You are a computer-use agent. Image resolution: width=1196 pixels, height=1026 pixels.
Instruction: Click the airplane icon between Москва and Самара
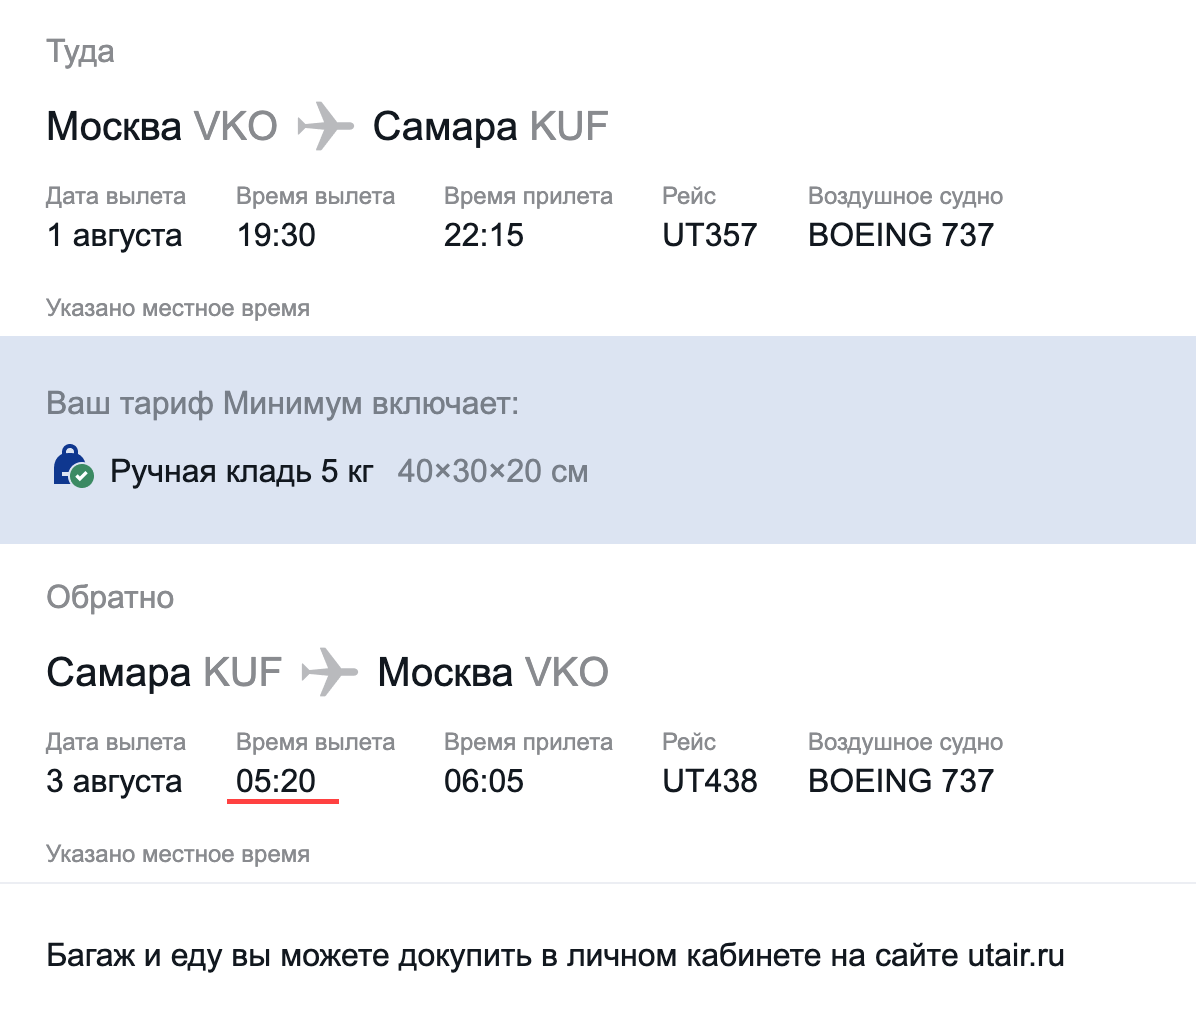click(x=326, y=126)
